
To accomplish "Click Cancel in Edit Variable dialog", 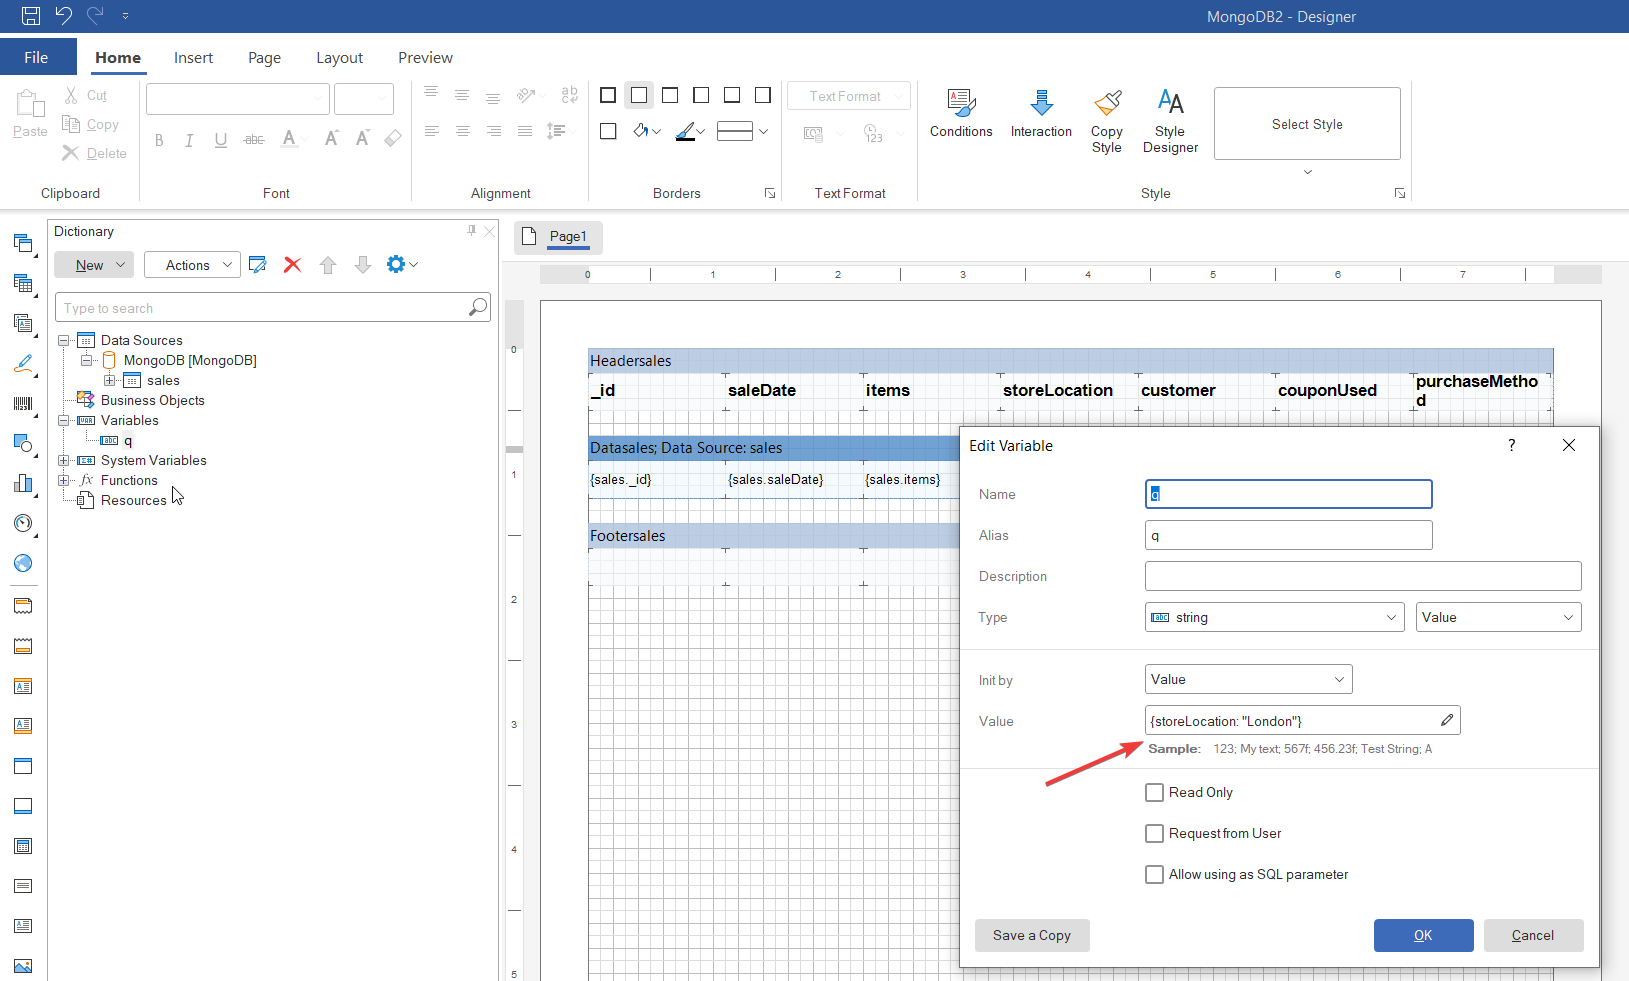I will click(x=1533, y=935).
